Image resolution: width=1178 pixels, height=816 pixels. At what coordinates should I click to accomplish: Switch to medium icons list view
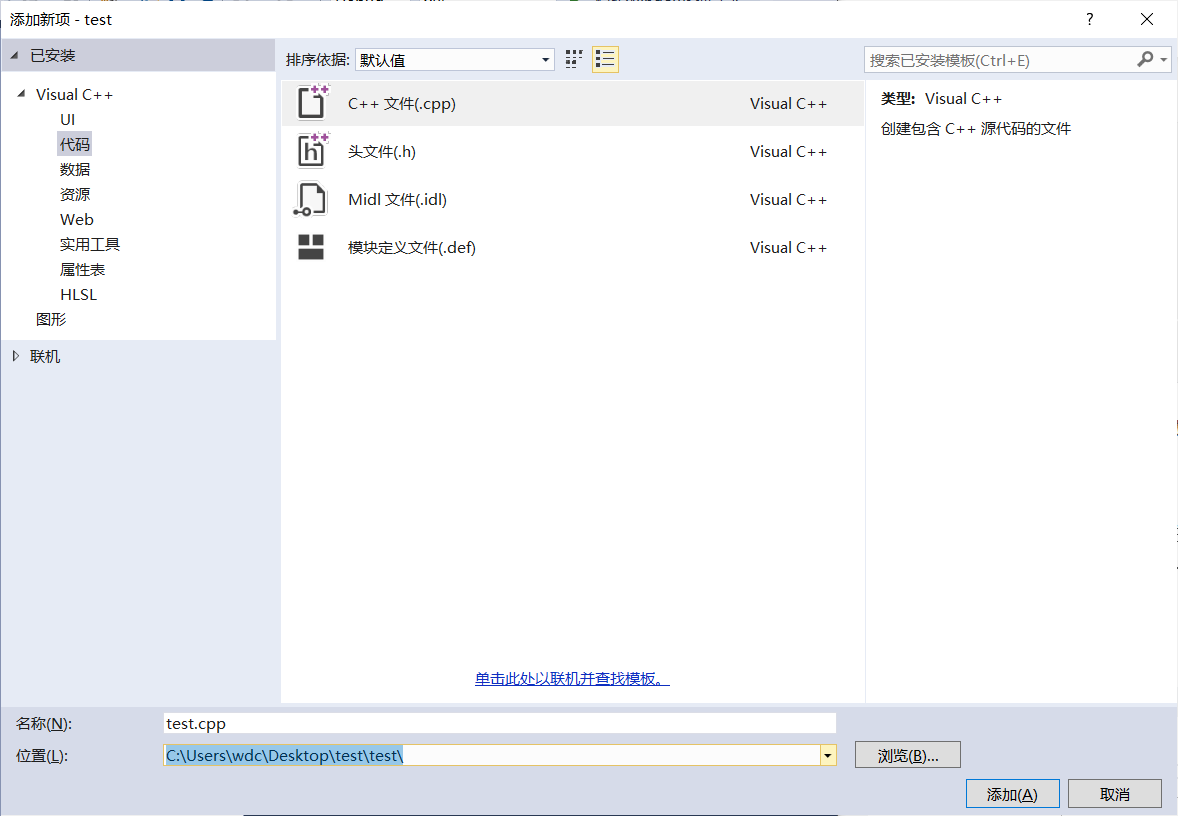605,59
